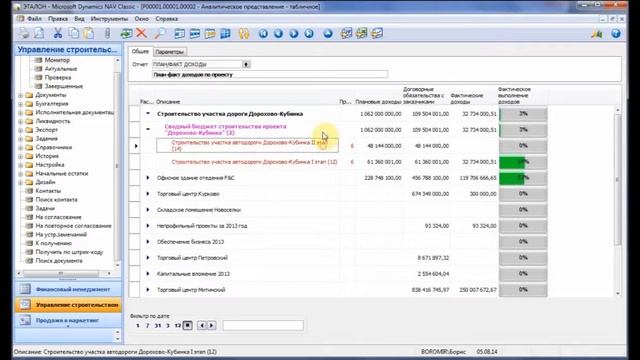
Task: Open the Инструменты menu
Action: pyautogui.click(x=109, y=19)
